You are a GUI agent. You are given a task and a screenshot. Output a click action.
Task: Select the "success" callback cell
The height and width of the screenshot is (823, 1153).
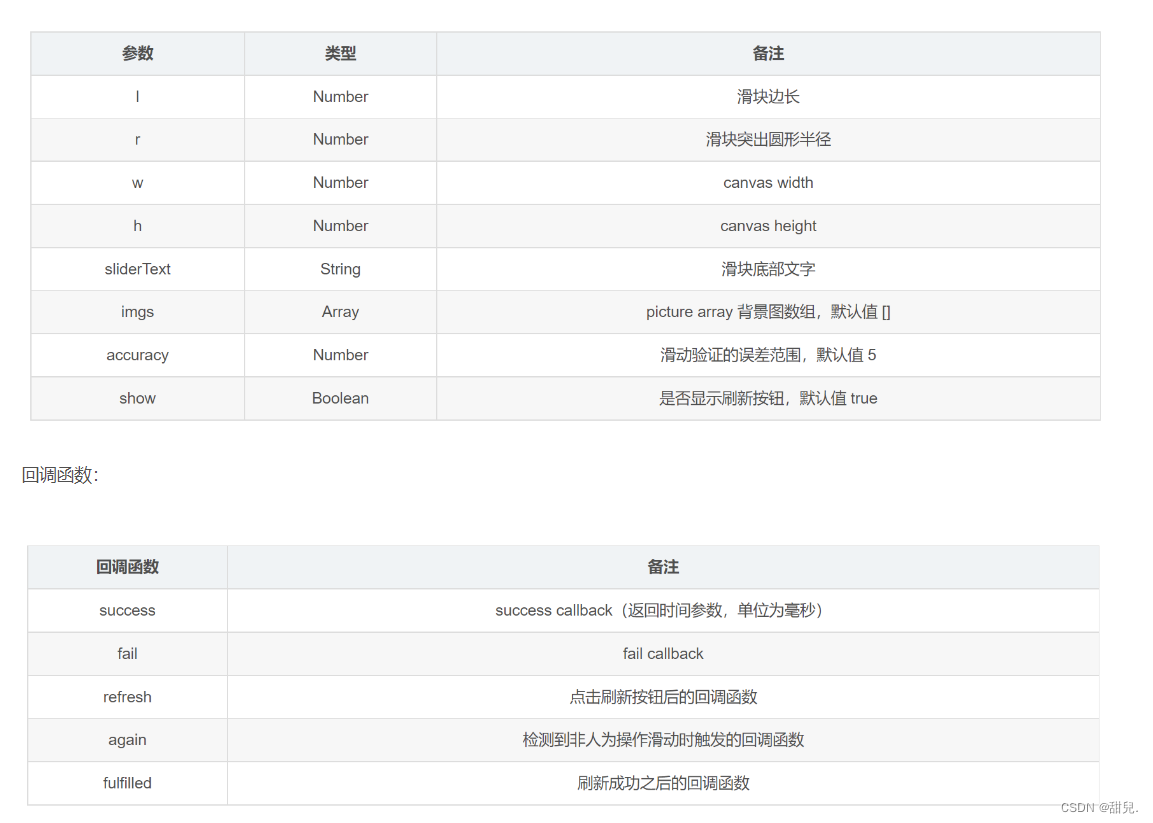(127, 610)
